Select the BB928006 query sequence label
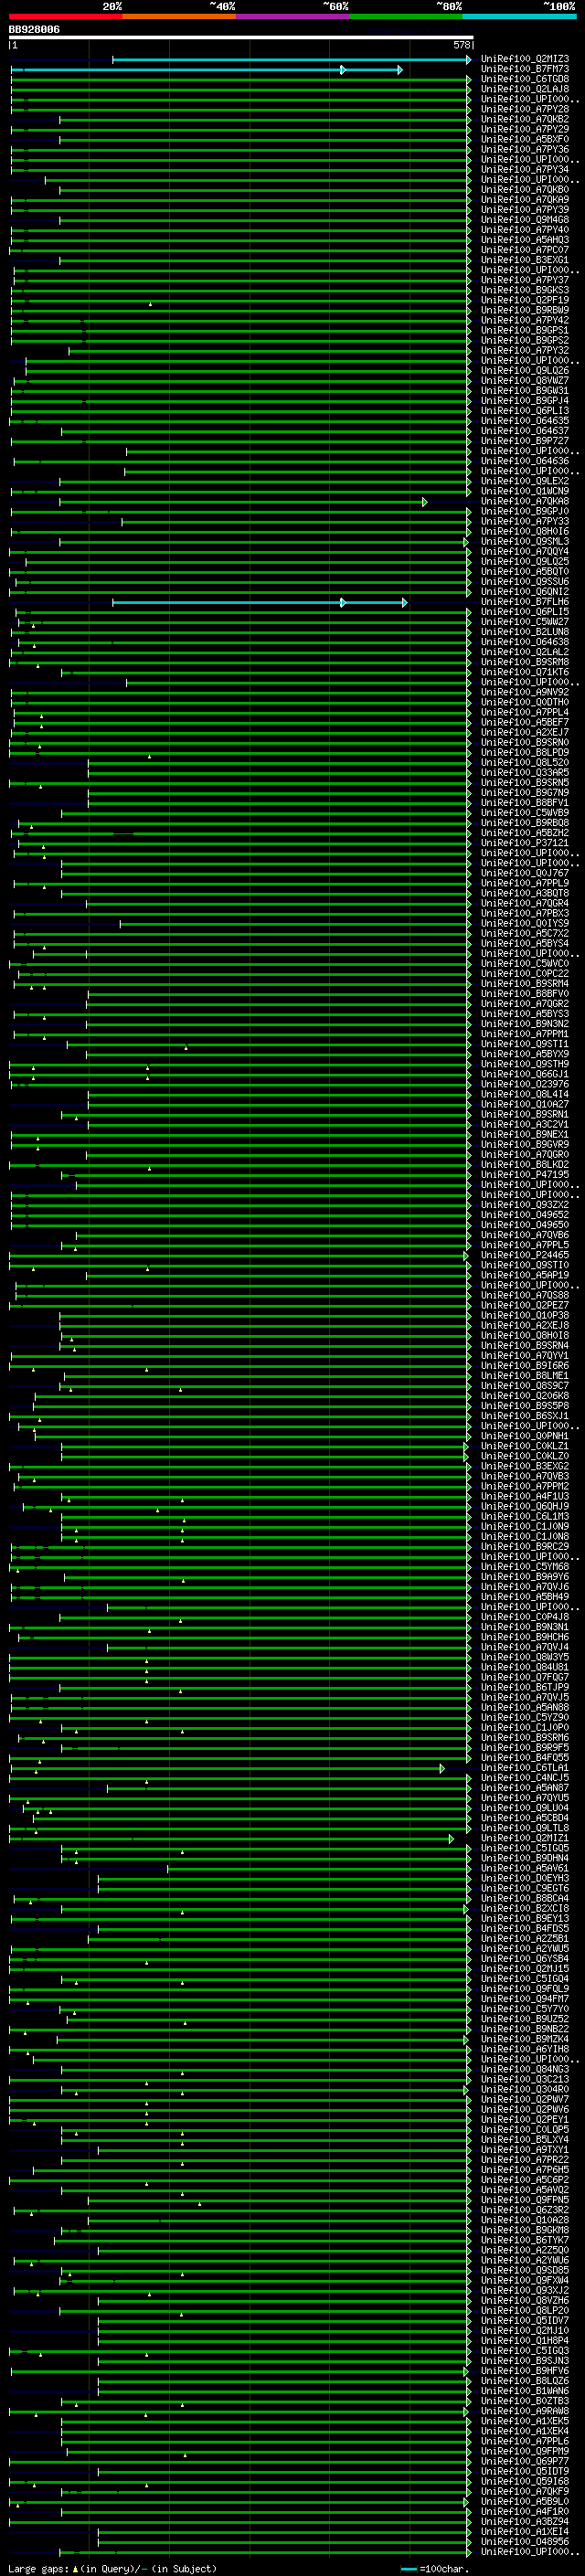585x2576 pixels. (x=34, y=30)
